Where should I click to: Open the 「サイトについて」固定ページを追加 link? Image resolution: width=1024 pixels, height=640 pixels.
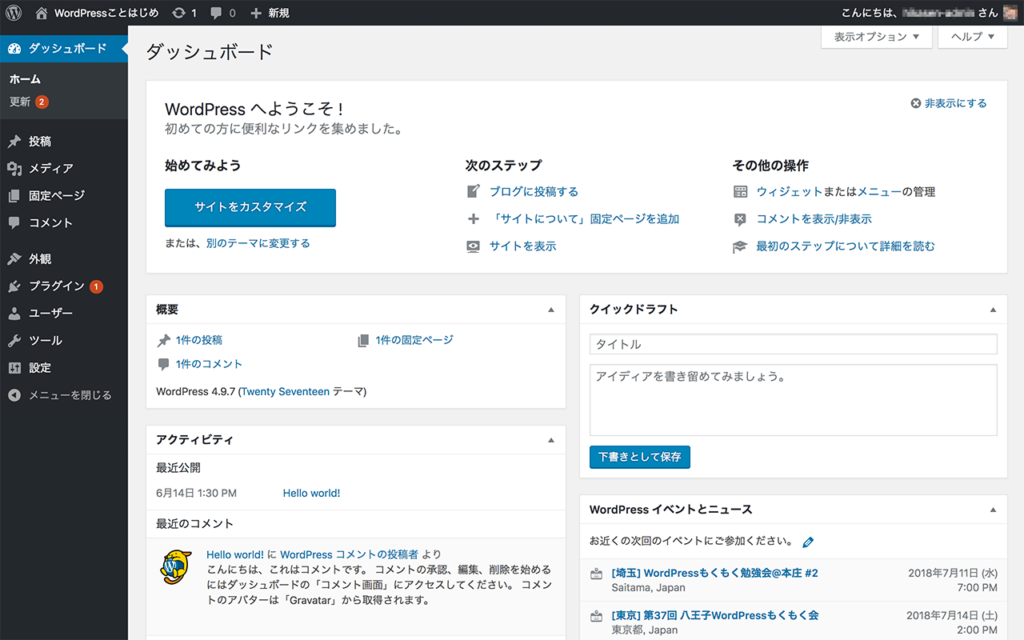584,219
